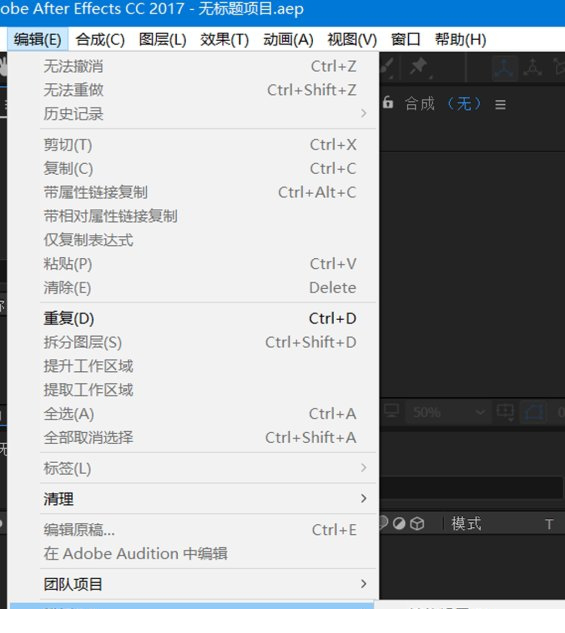This screenshot has width=565, height=633.
Task: Expand the 标签(L) submenu
Action: click(x=193, y=468)
